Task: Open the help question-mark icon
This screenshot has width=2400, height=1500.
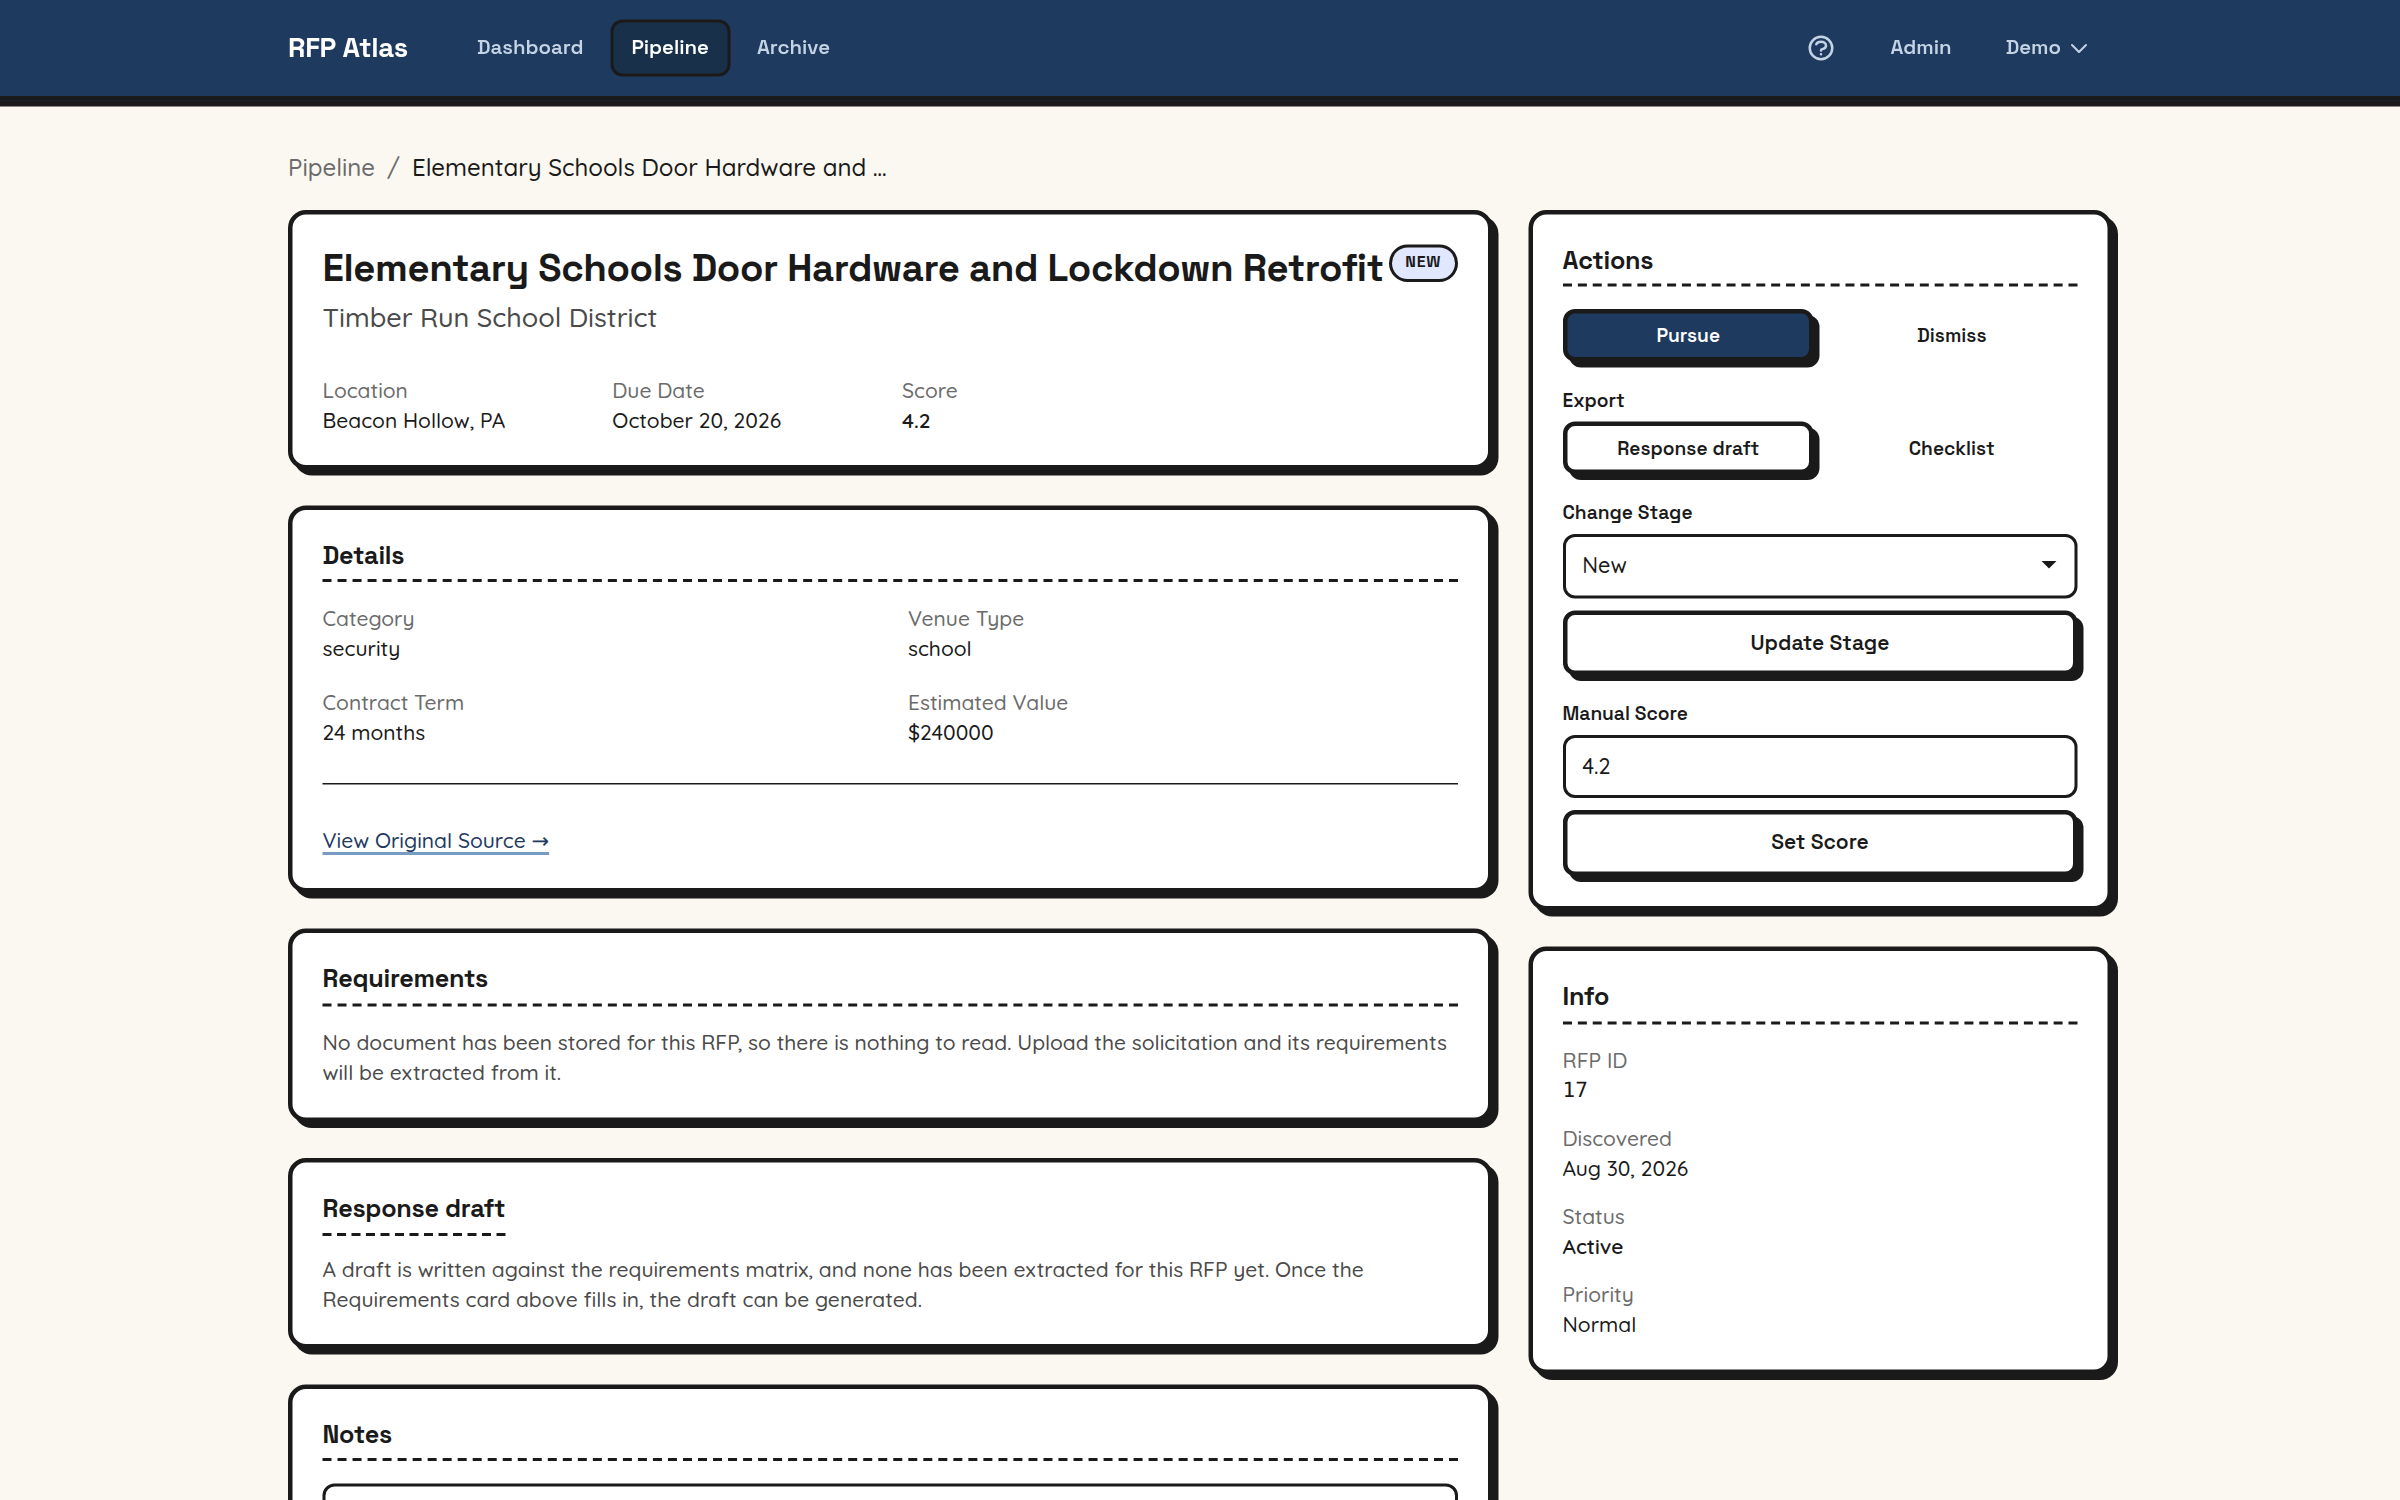Action: (x=1820, y=48)
